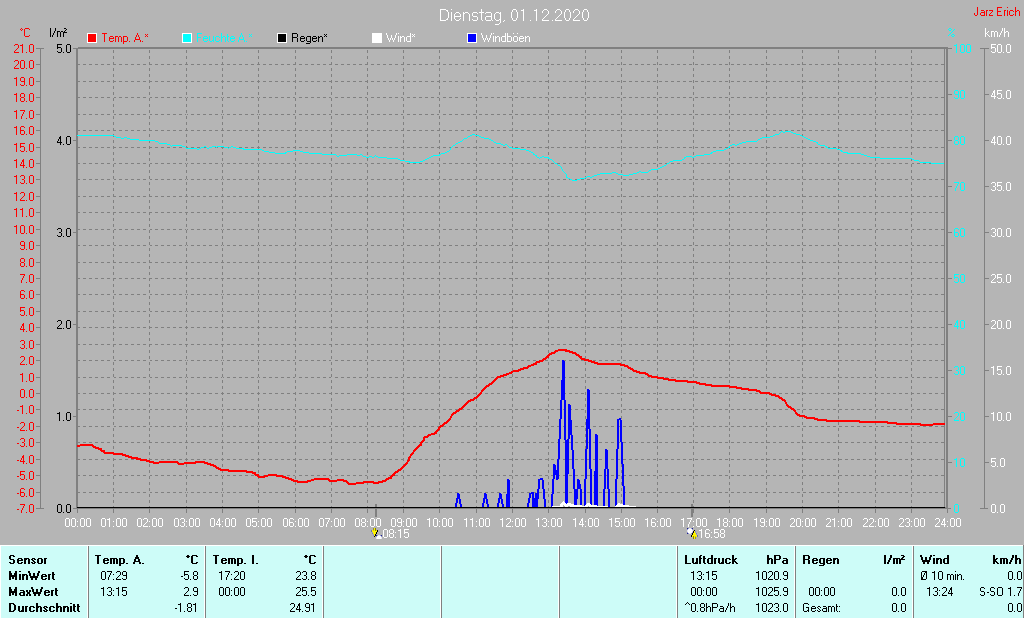This screenshot has height=618, width=1024.
Task: Click the sunset time '16:58'
Action: pyautogui.click(x=712, y=534)
